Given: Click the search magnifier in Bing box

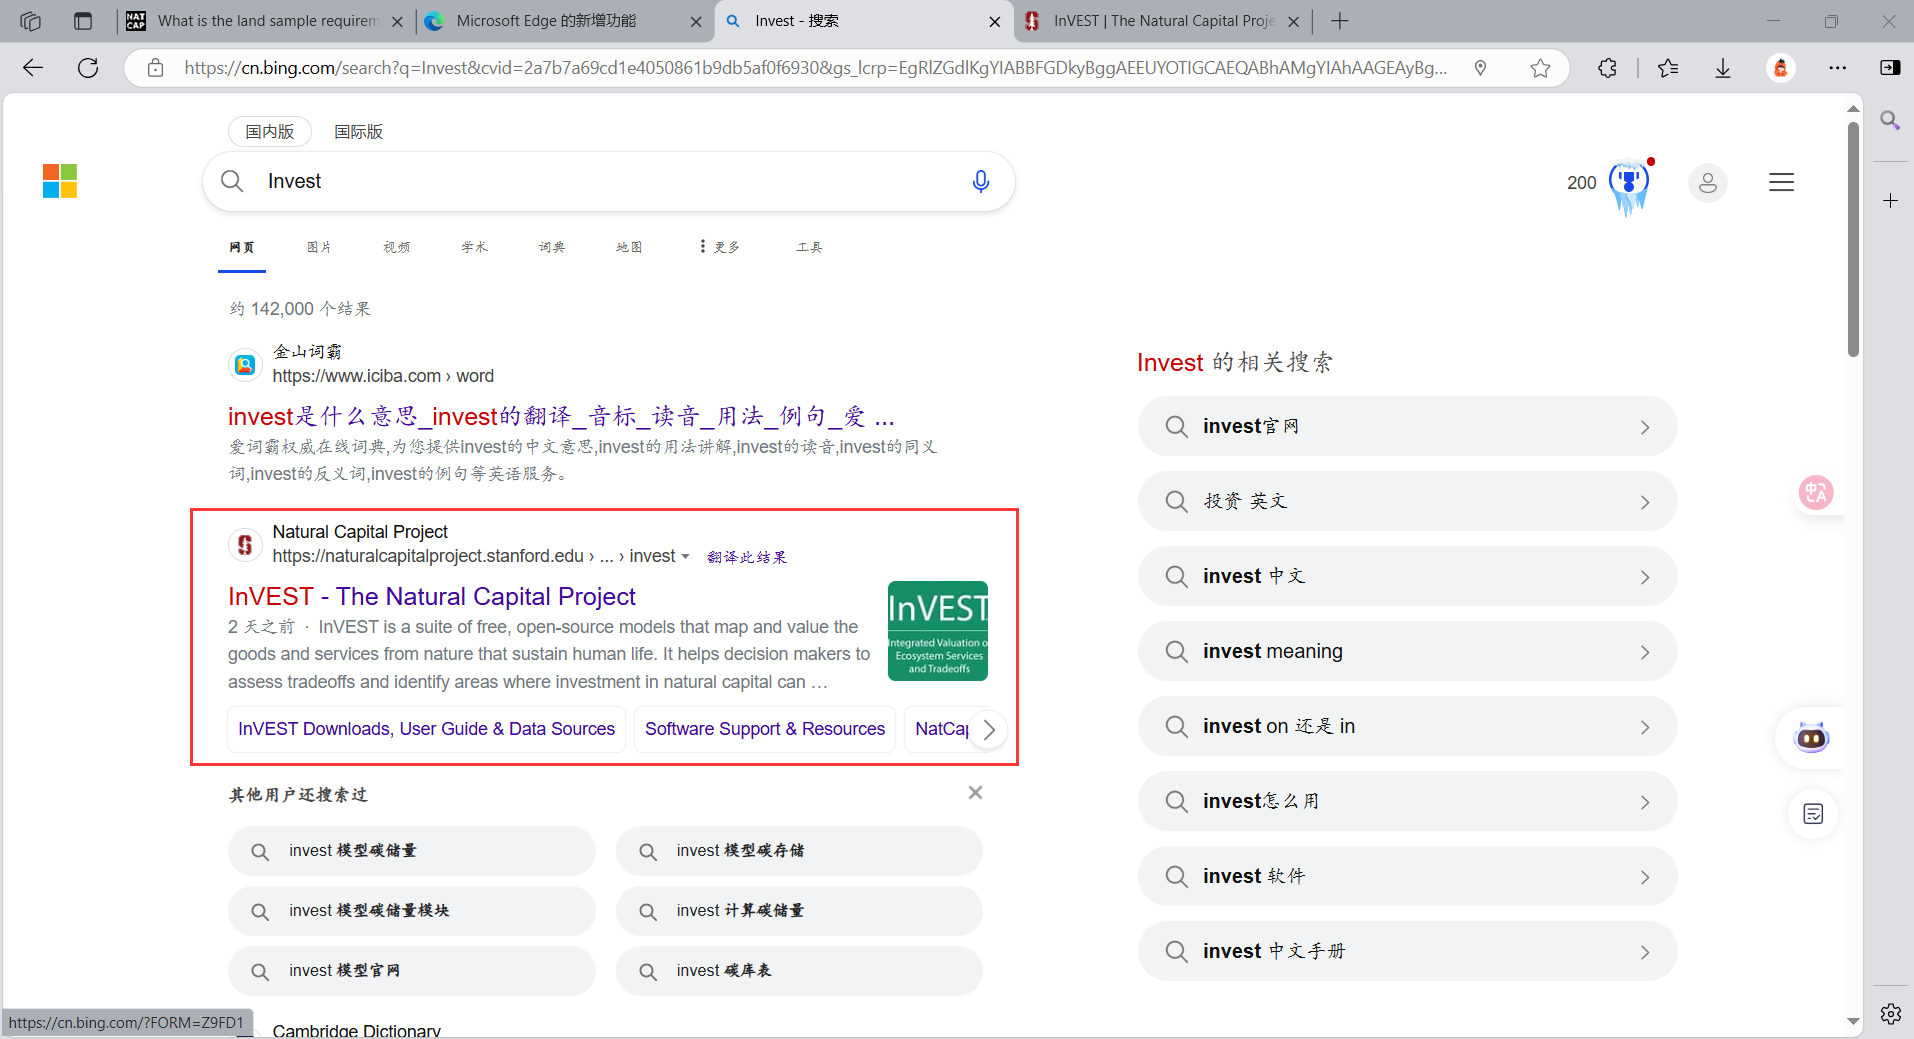Looking at the screenshot, I should tap(232, 181).
